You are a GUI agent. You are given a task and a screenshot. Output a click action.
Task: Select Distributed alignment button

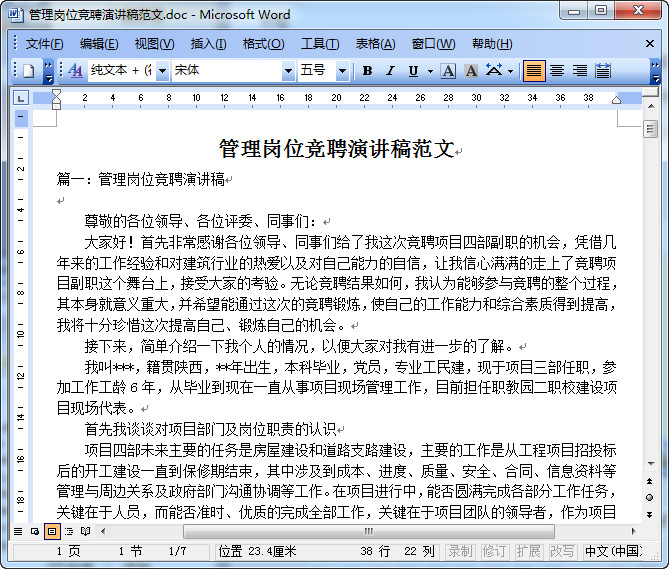click(x=602, y=71)
